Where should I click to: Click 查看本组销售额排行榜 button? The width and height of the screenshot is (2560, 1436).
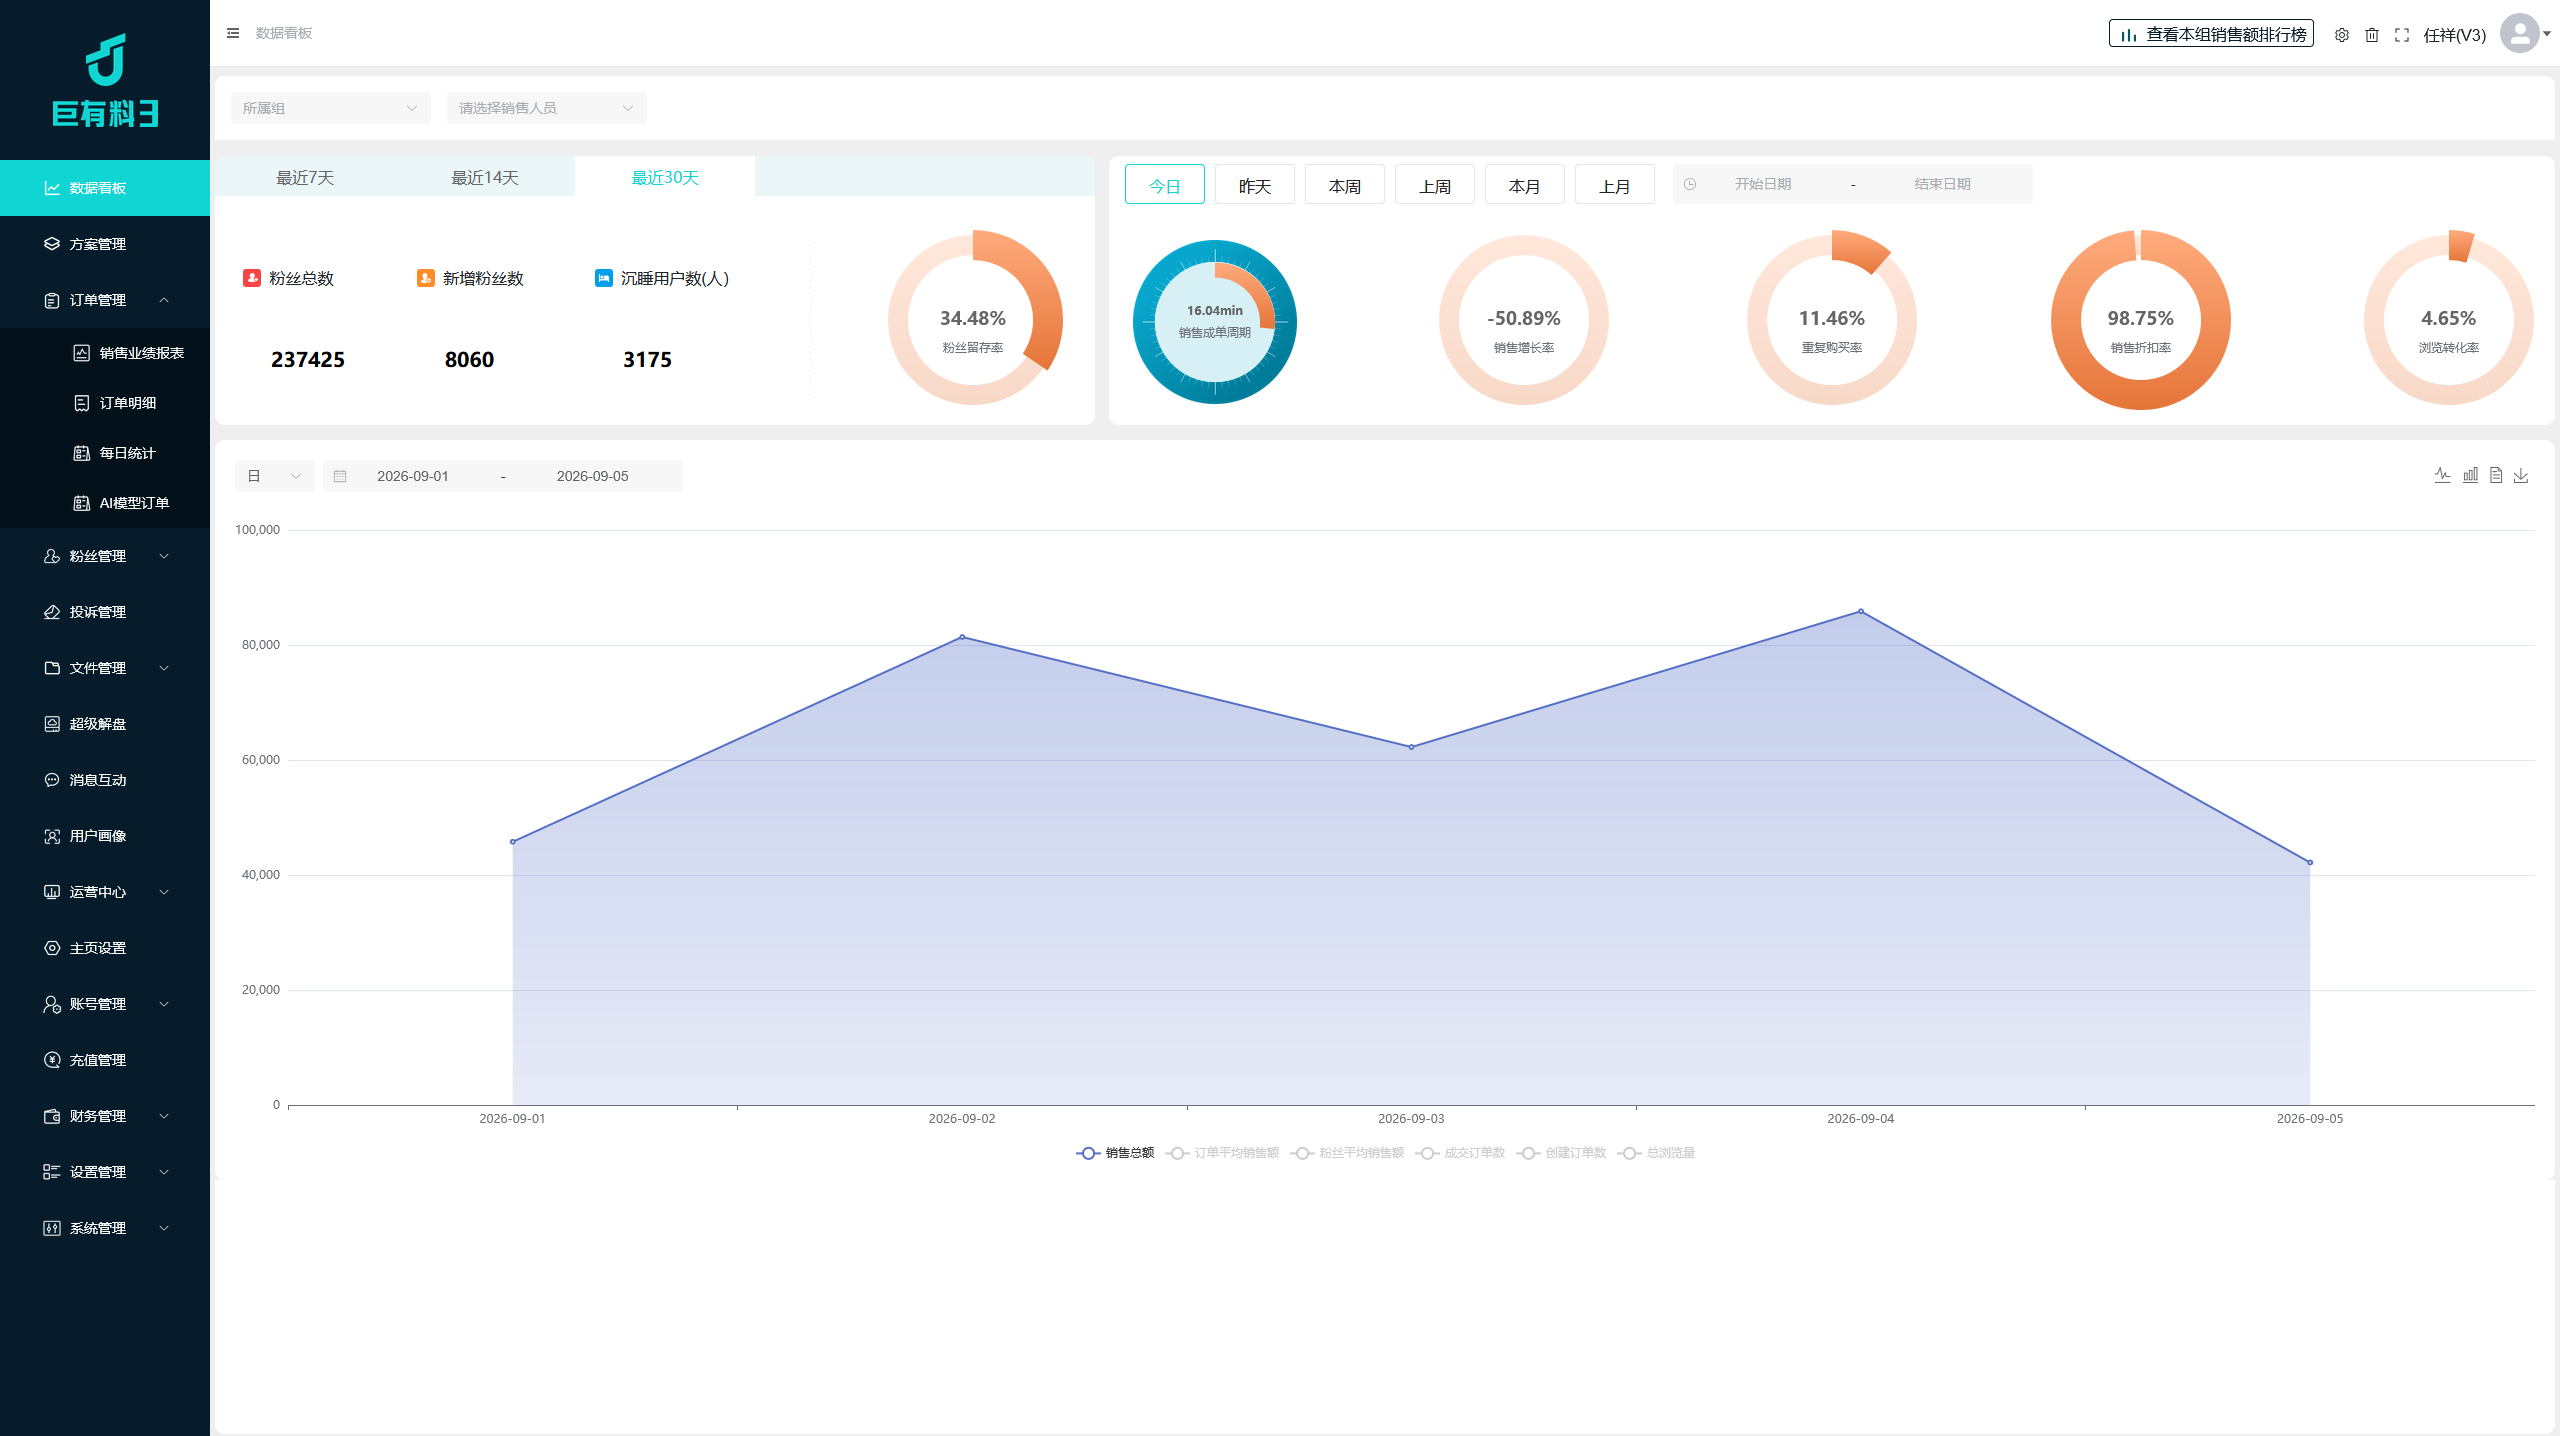pyautogui.click(x=2211, y=34)
